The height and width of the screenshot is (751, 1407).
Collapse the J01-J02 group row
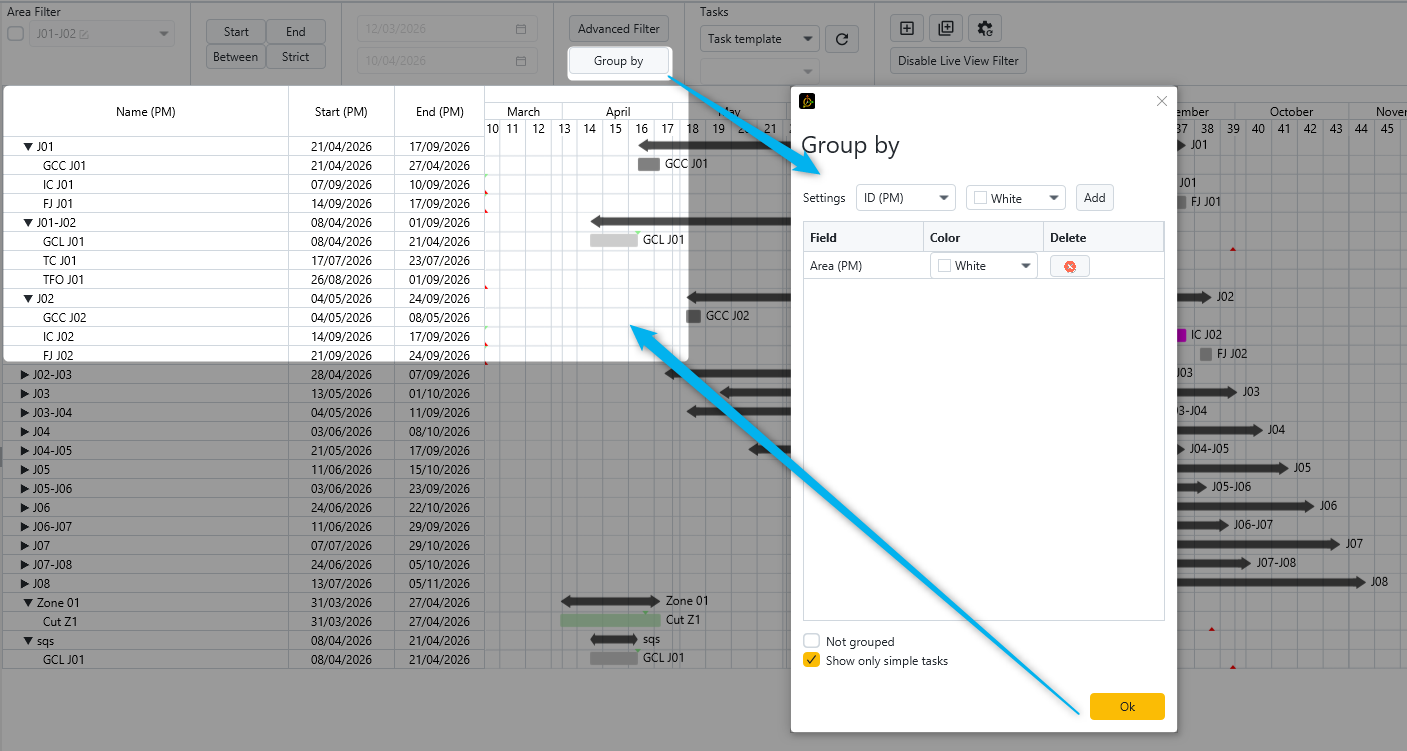29,223
